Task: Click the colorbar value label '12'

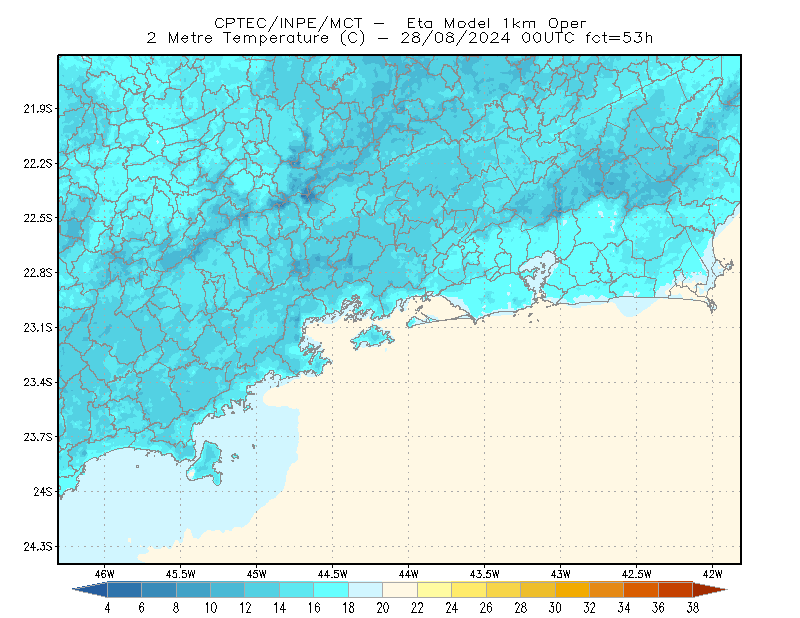Action: tap(245, 608)
